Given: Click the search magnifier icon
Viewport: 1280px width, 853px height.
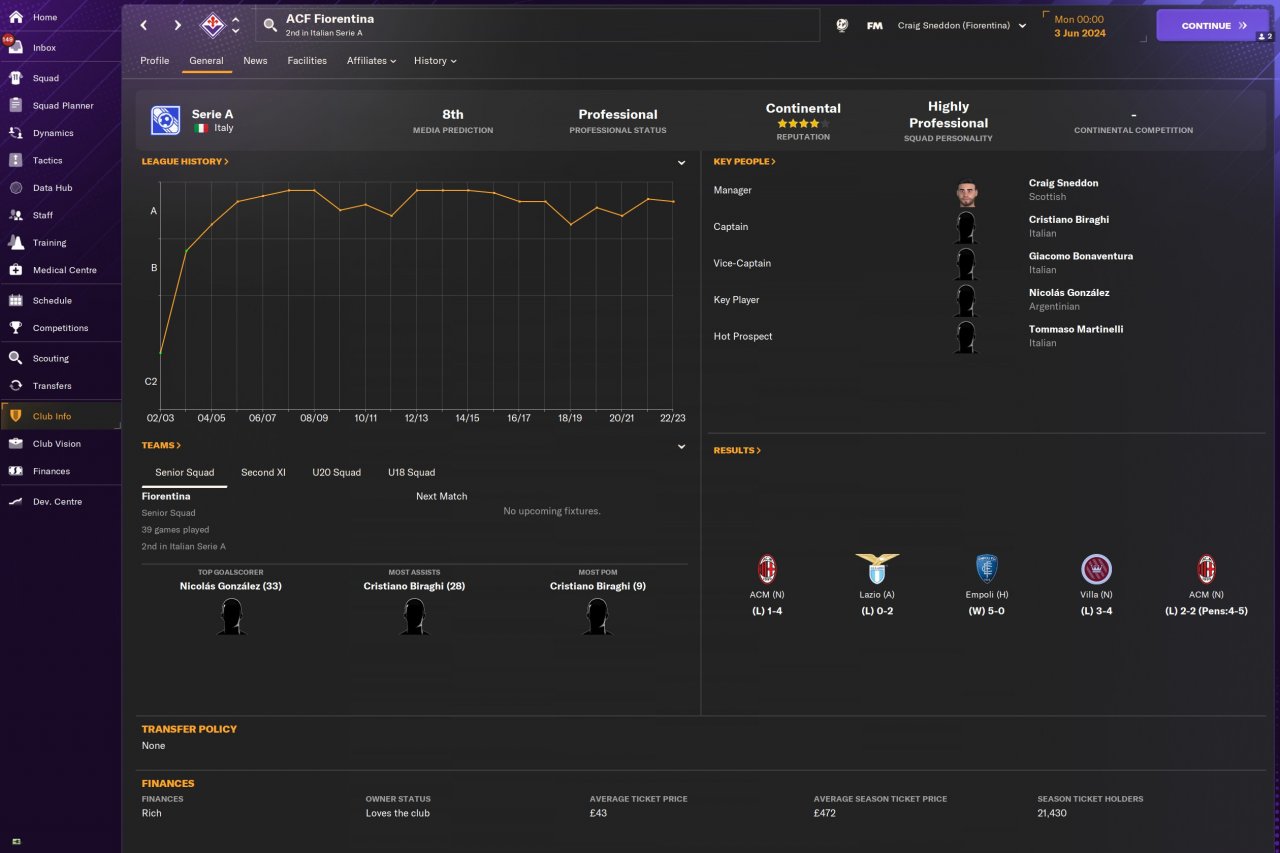Looking at the screenshot, I should pyautogui.click(x=270, y=25).
